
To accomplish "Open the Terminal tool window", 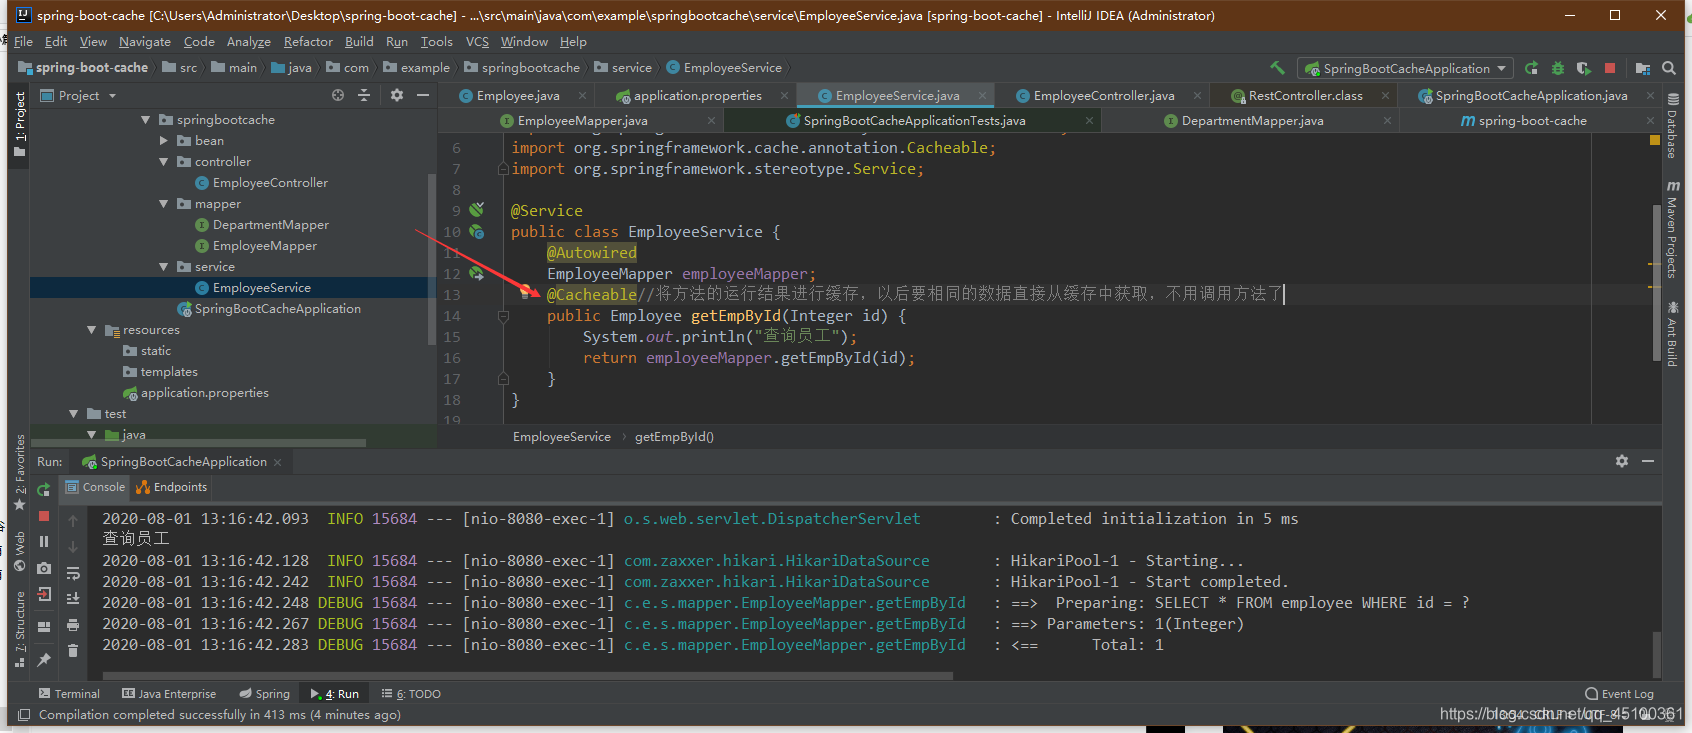I will click(69, 694).
